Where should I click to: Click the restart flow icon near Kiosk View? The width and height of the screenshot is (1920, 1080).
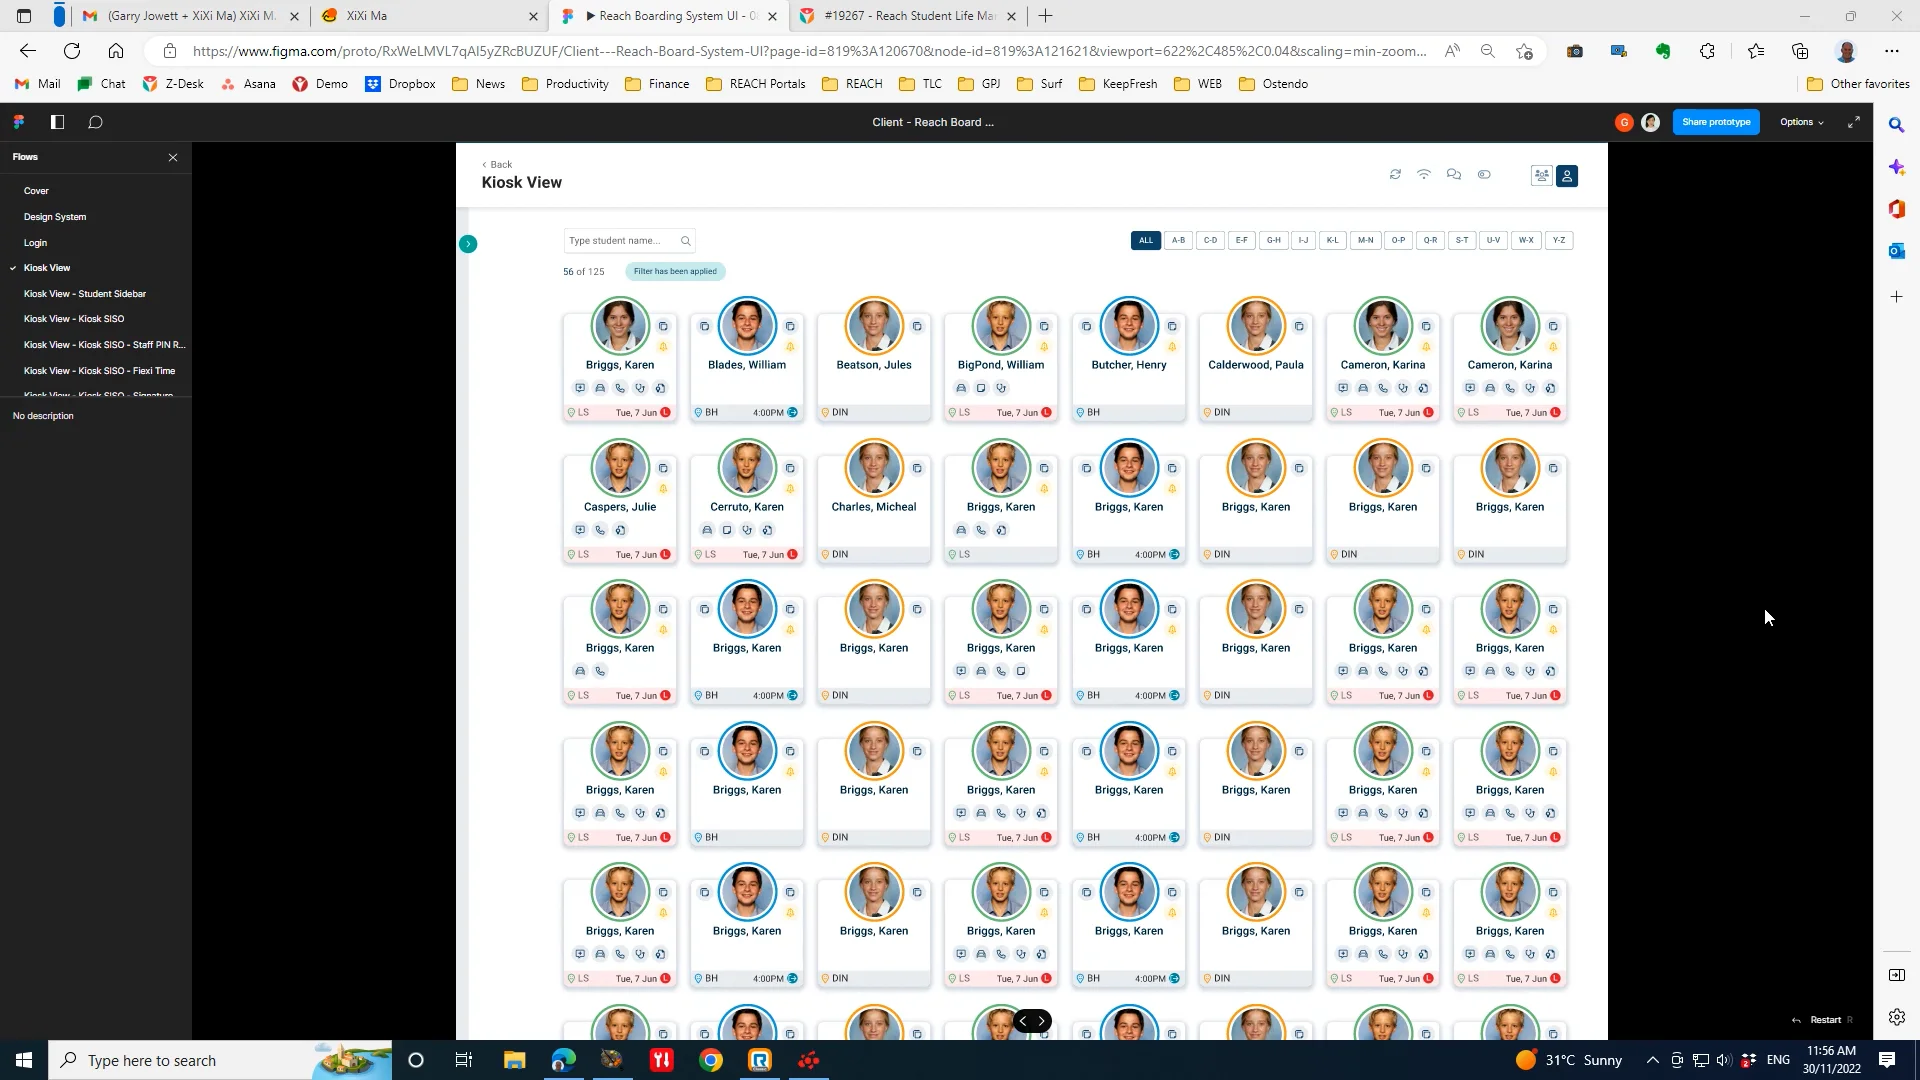[x=1396, y=174]
